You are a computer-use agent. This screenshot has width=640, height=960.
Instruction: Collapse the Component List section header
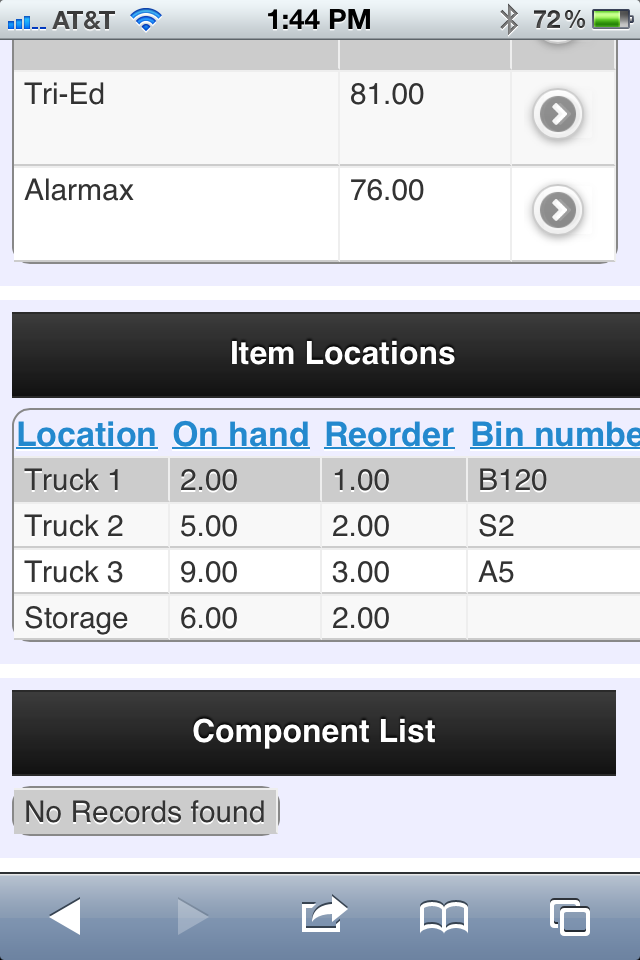314,733
